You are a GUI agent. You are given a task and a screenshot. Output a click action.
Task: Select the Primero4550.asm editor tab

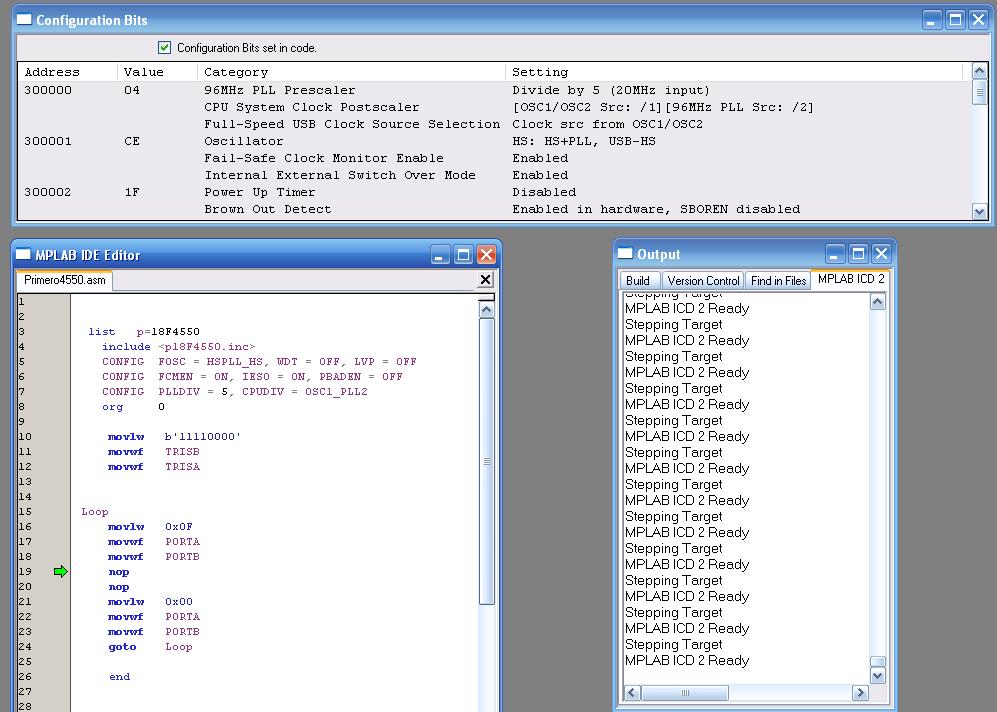tap(65, 280)
